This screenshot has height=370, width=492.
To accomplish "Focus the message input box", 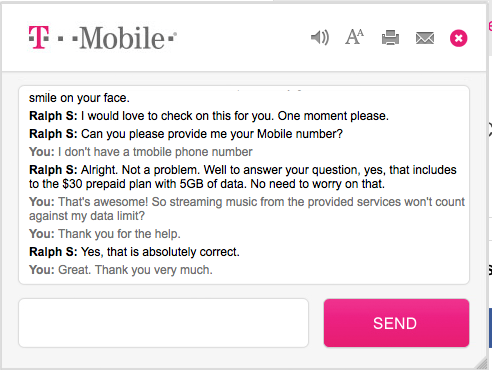I will pos(163,323).
